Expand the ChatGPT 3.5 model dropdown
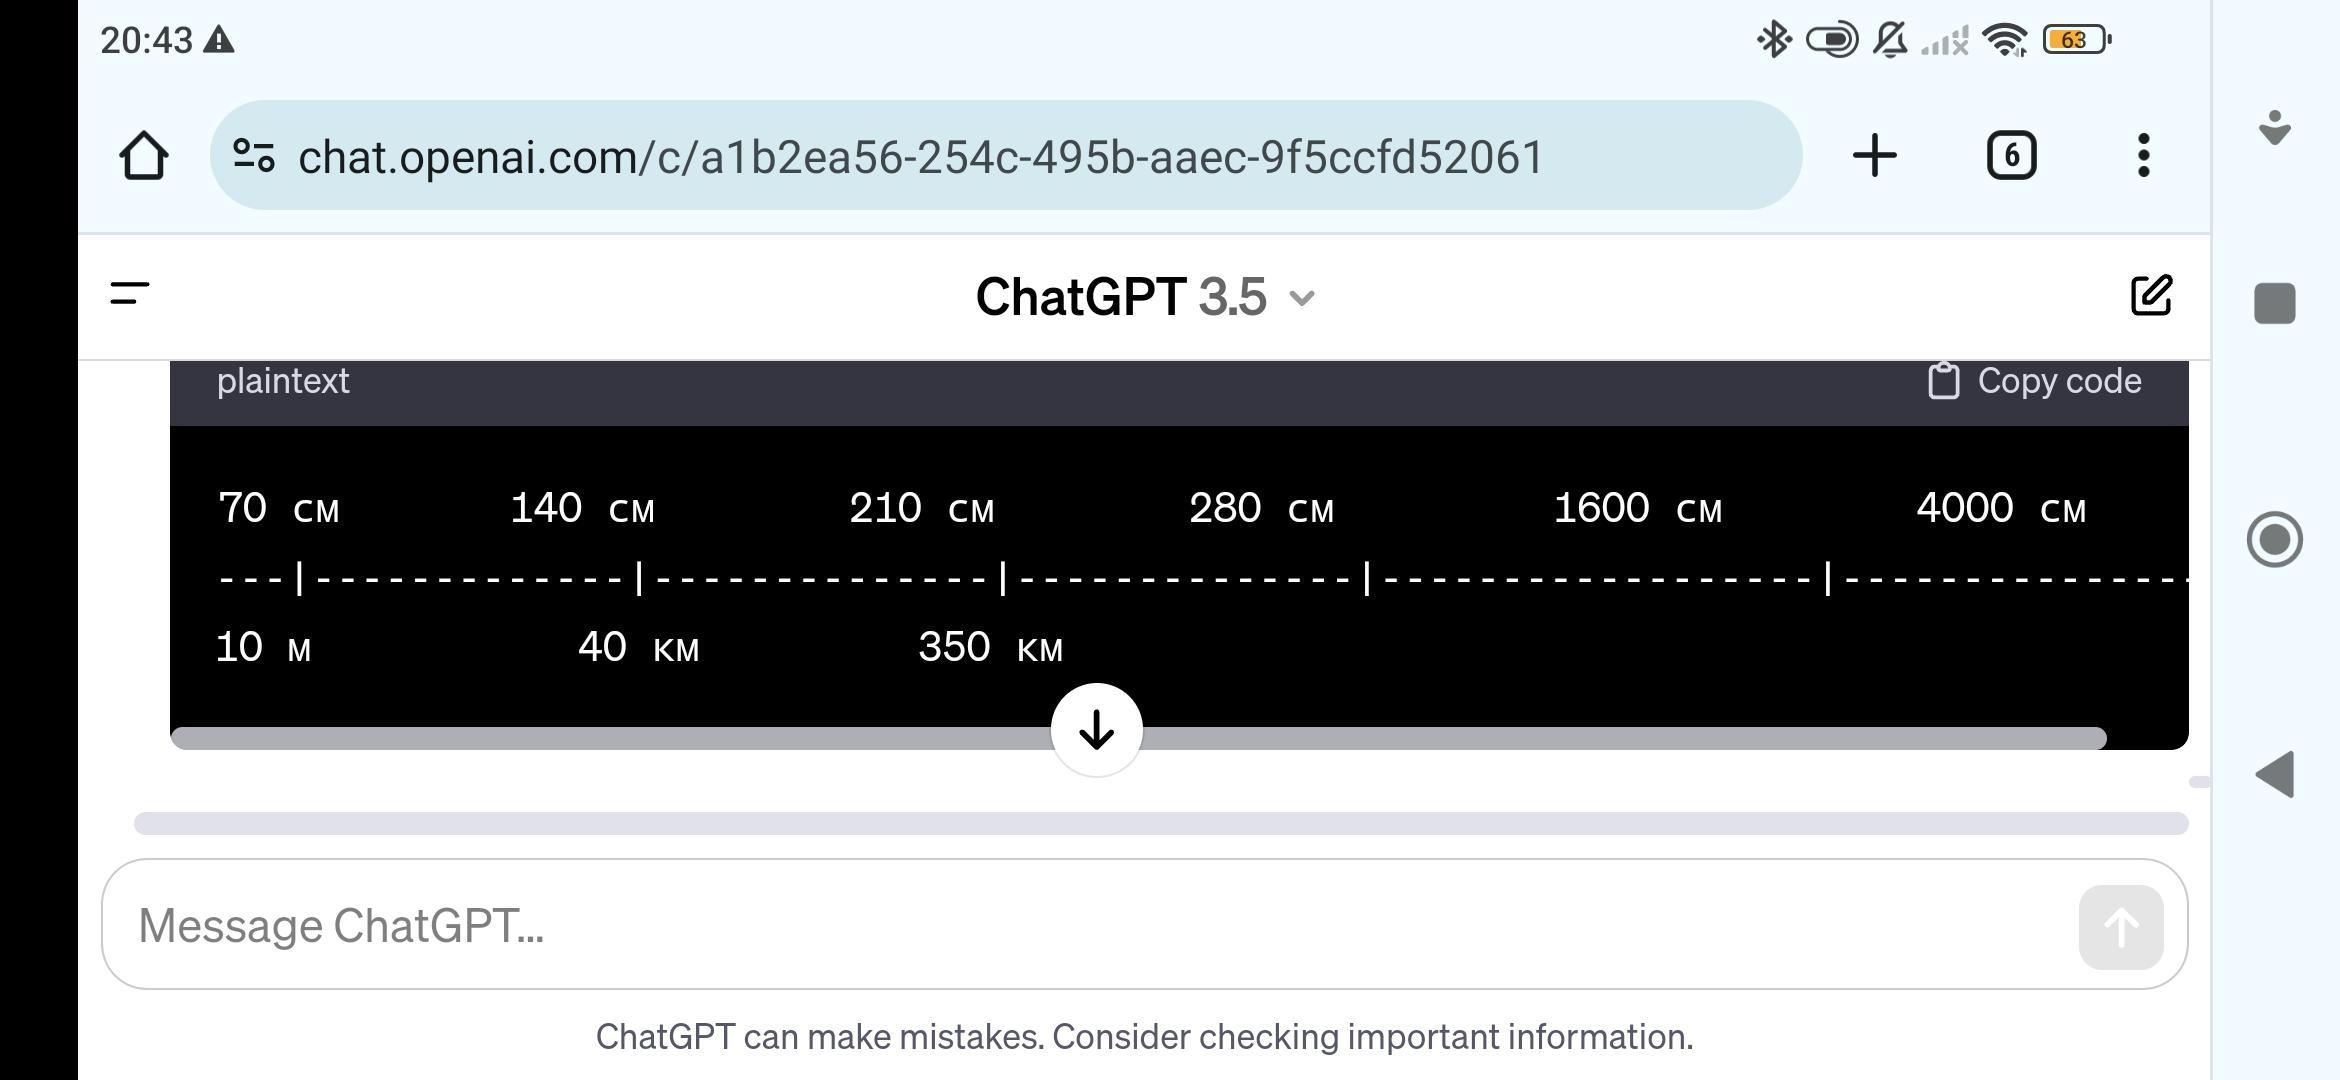2340x1080 pixels. 1146,297
